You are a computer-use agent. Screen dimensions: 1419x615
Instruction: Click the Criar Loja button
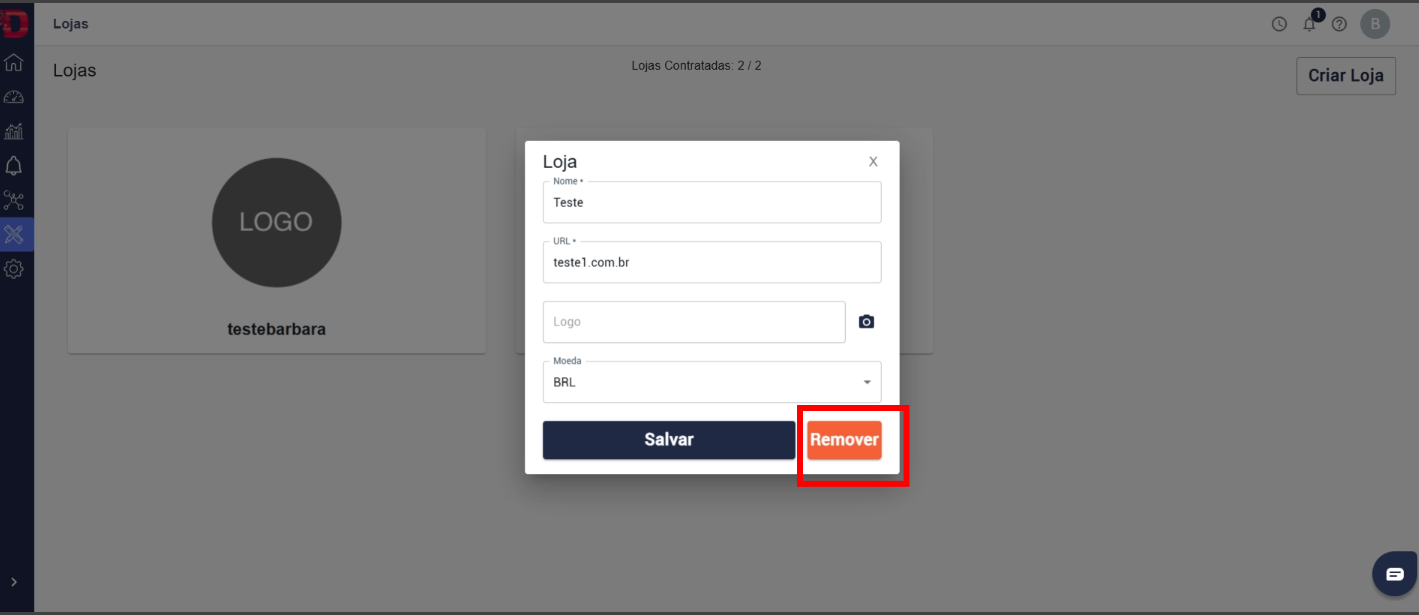[1346, 76]
